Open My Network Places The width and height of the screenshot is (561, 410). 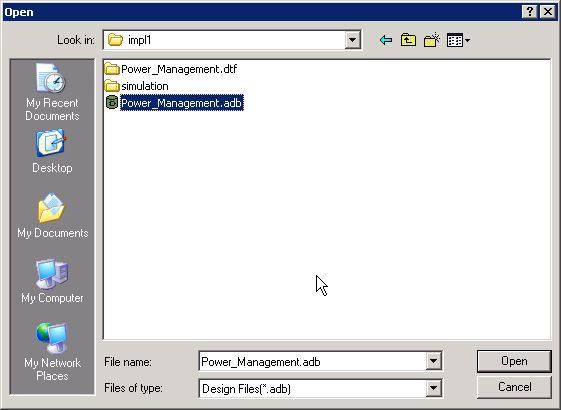point(52,352)
